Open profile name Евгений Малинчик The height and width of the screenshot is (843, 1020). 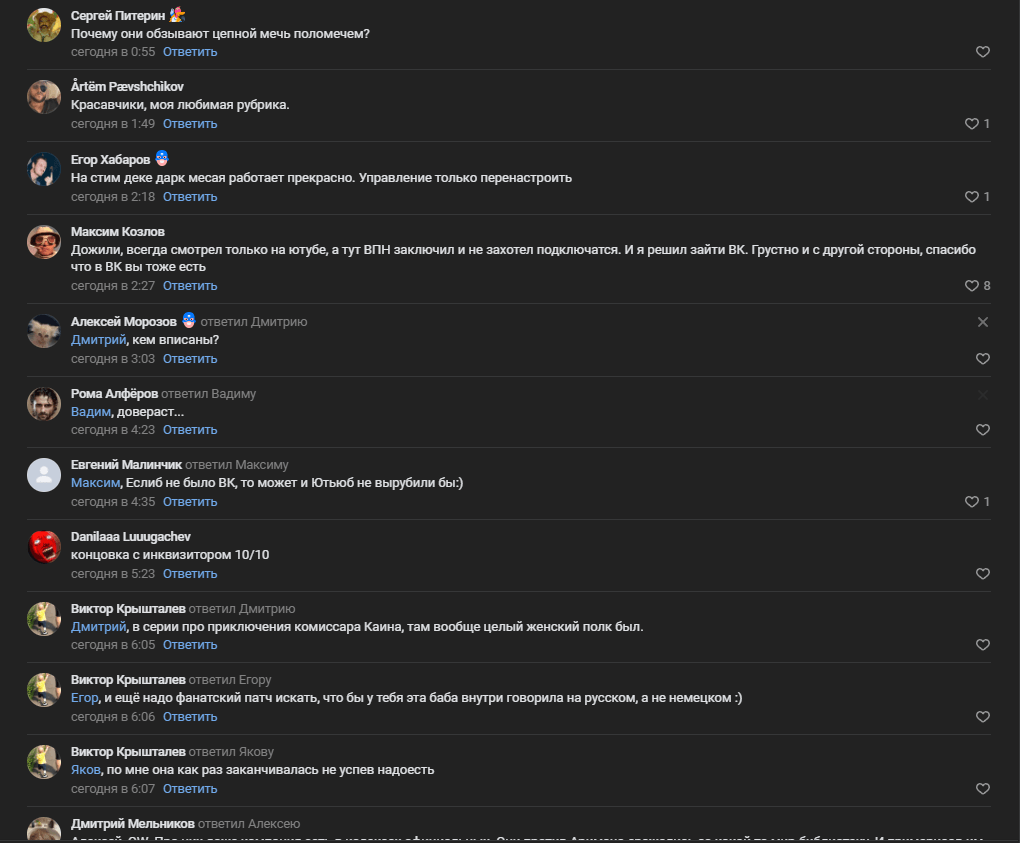tap(126, 464)
